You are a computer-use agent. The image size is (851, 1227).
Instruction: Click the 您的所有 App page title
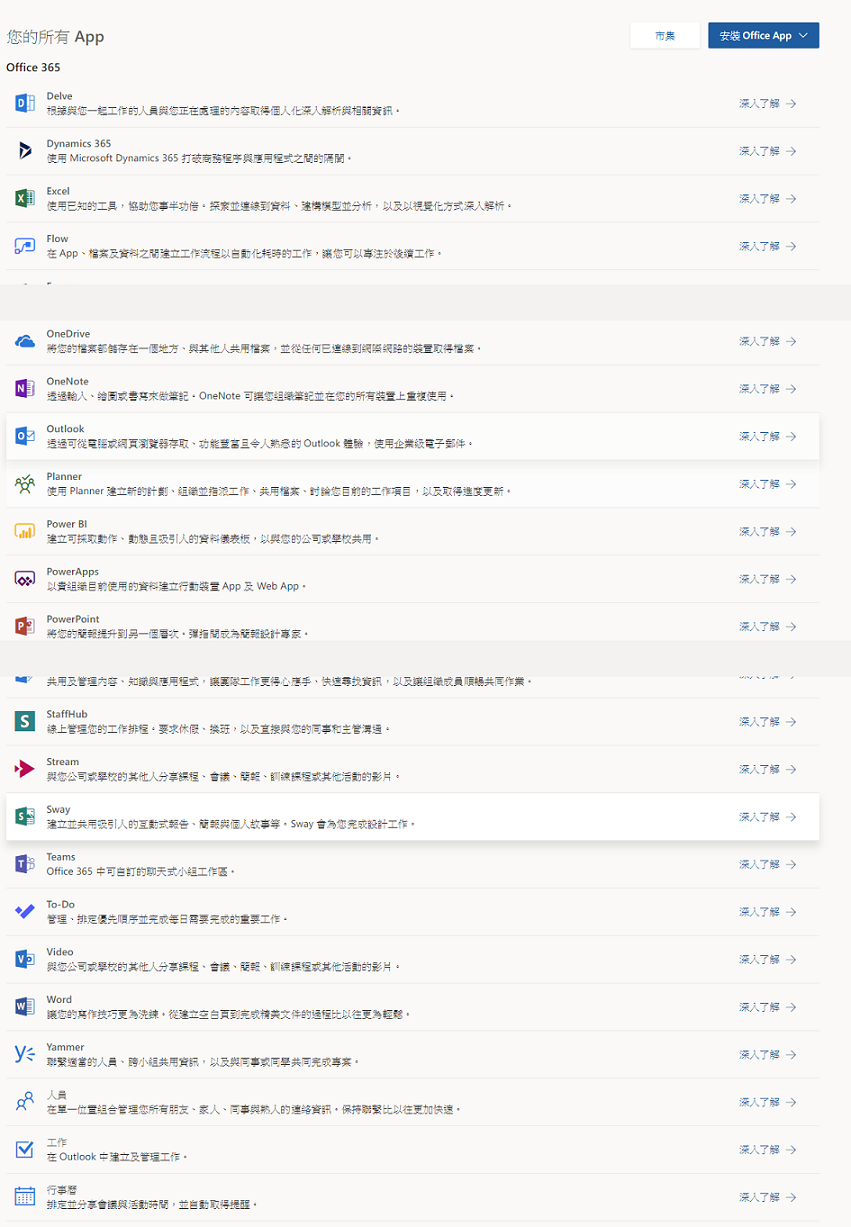pyautogui.click(x=55, y=37)
